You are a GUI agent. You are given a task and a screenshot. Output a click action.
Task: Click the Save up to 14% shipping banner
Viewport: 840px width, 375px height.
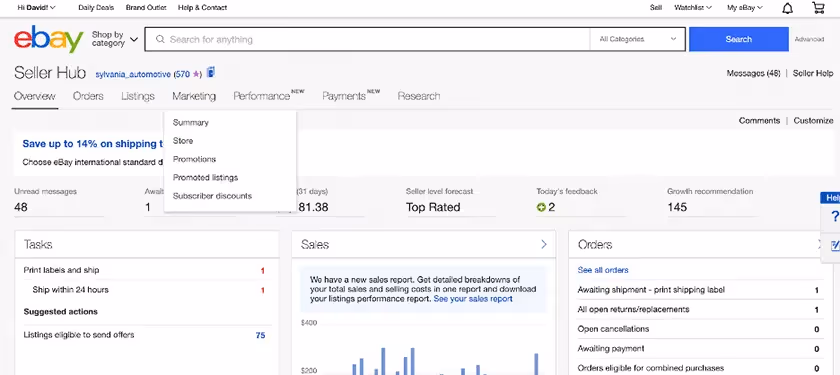point(93,144)
